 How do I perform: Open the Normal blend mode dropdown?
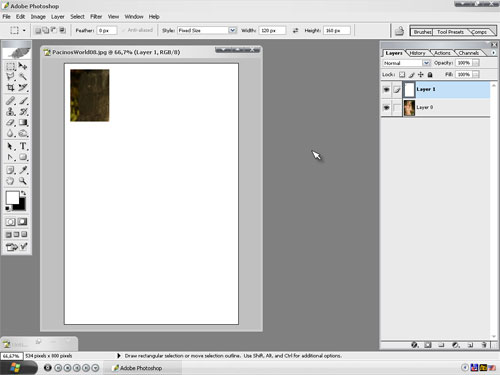point(406,63)
